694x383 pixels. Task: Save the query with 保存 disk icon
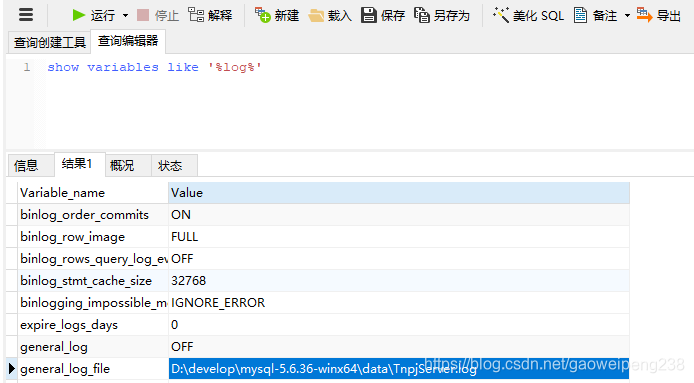[369, 15]
